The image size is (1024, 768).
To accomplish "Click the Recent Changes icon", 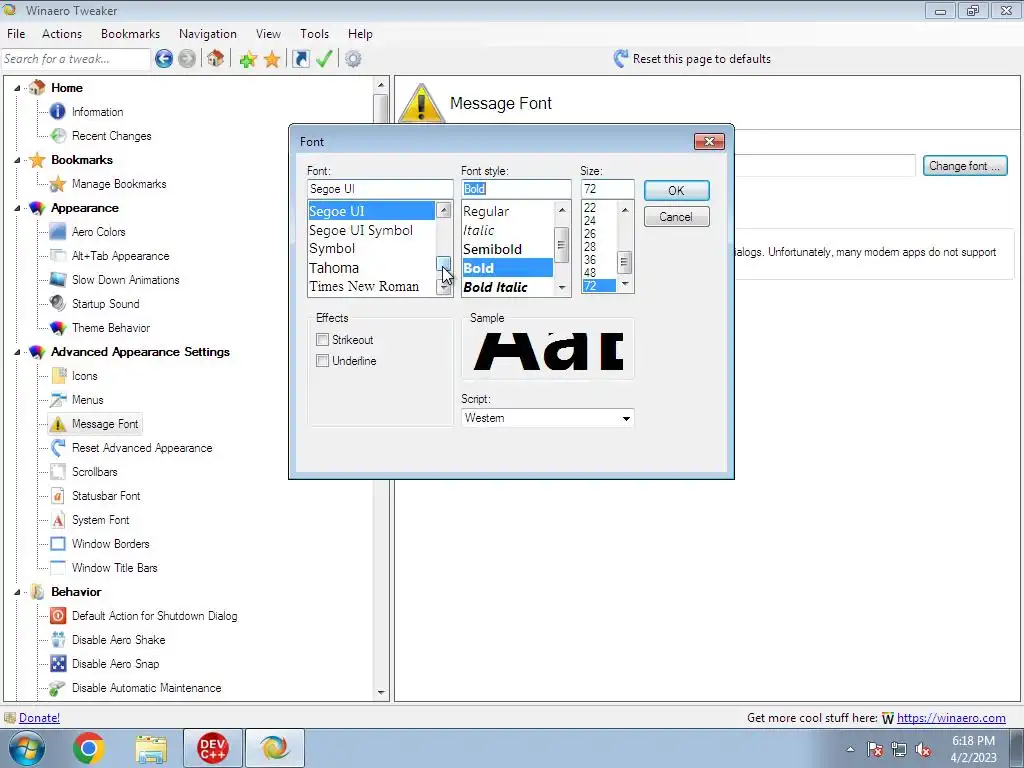I will [x=57, y=136].
